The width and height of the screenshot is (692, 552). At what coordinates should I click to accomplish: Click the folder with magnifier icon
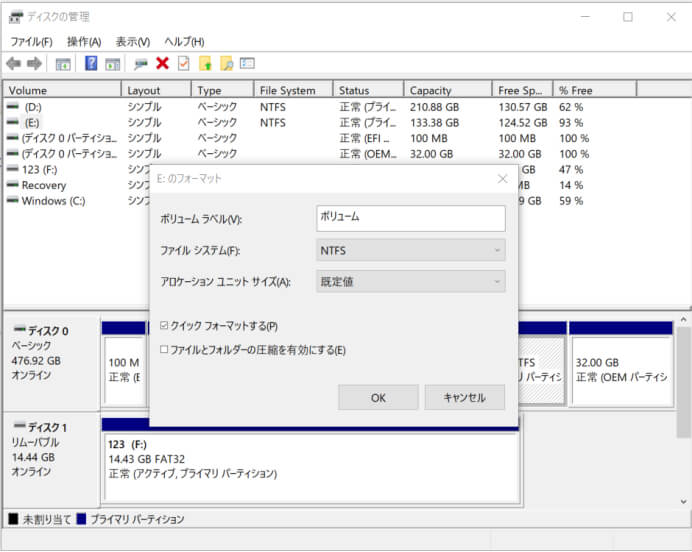point(226,64)
